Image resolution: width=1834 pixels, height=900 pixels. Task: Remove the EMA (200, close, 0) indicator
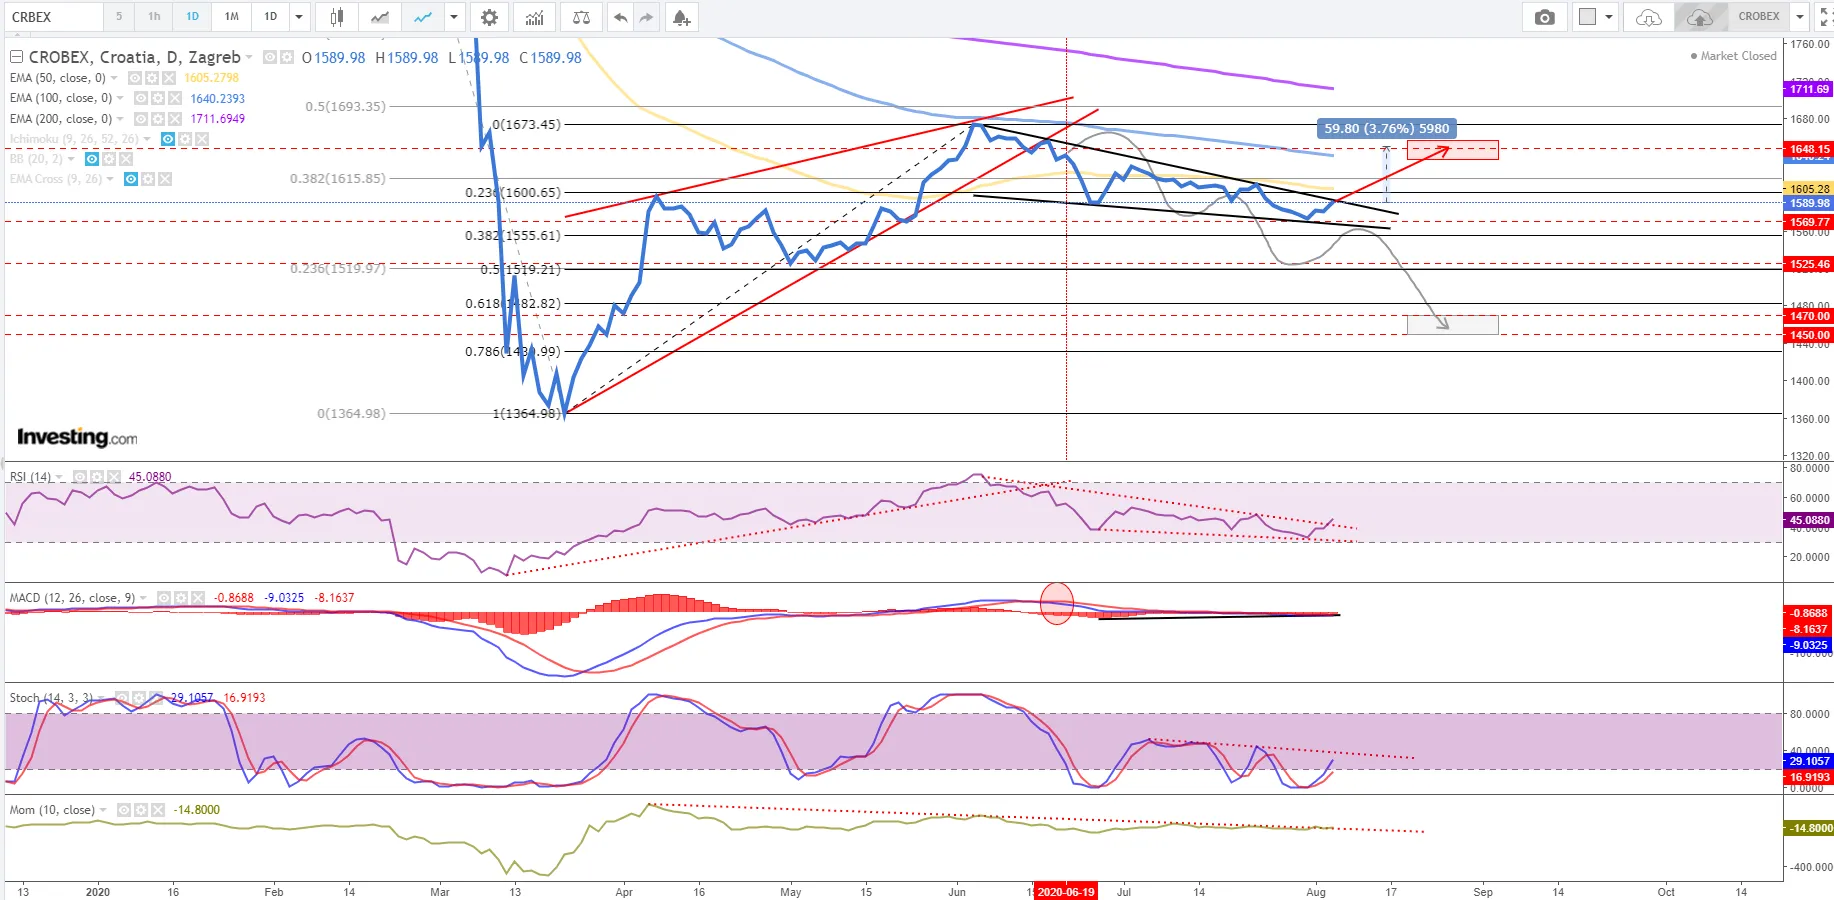[x=175, y=119]
